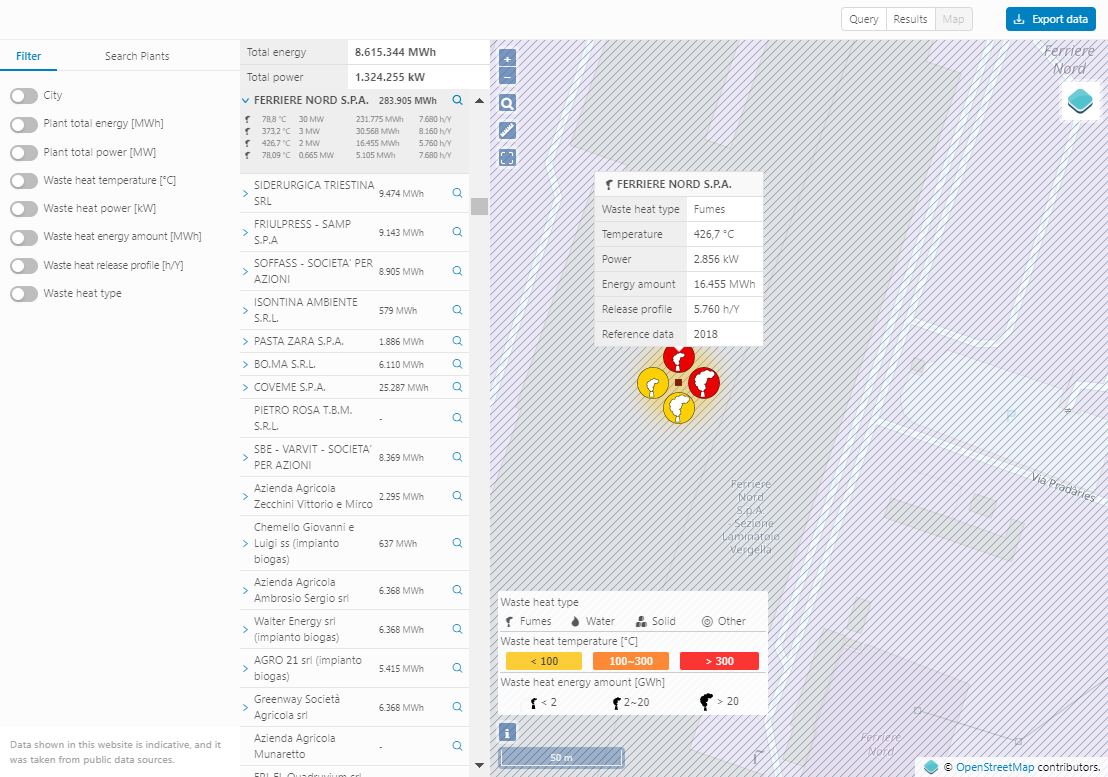Click the 100~300 temperature legend swatch
Screen dimensions: 1108x777
pos(631,661)
